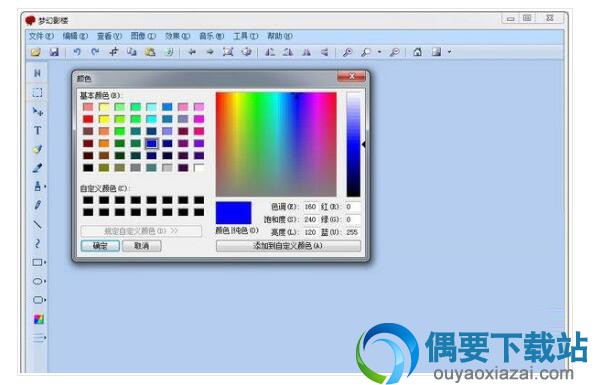This screenshot has width=599, height=385.
Task: Select the eraser tool in sidebar
Action: tap(37, 168)
